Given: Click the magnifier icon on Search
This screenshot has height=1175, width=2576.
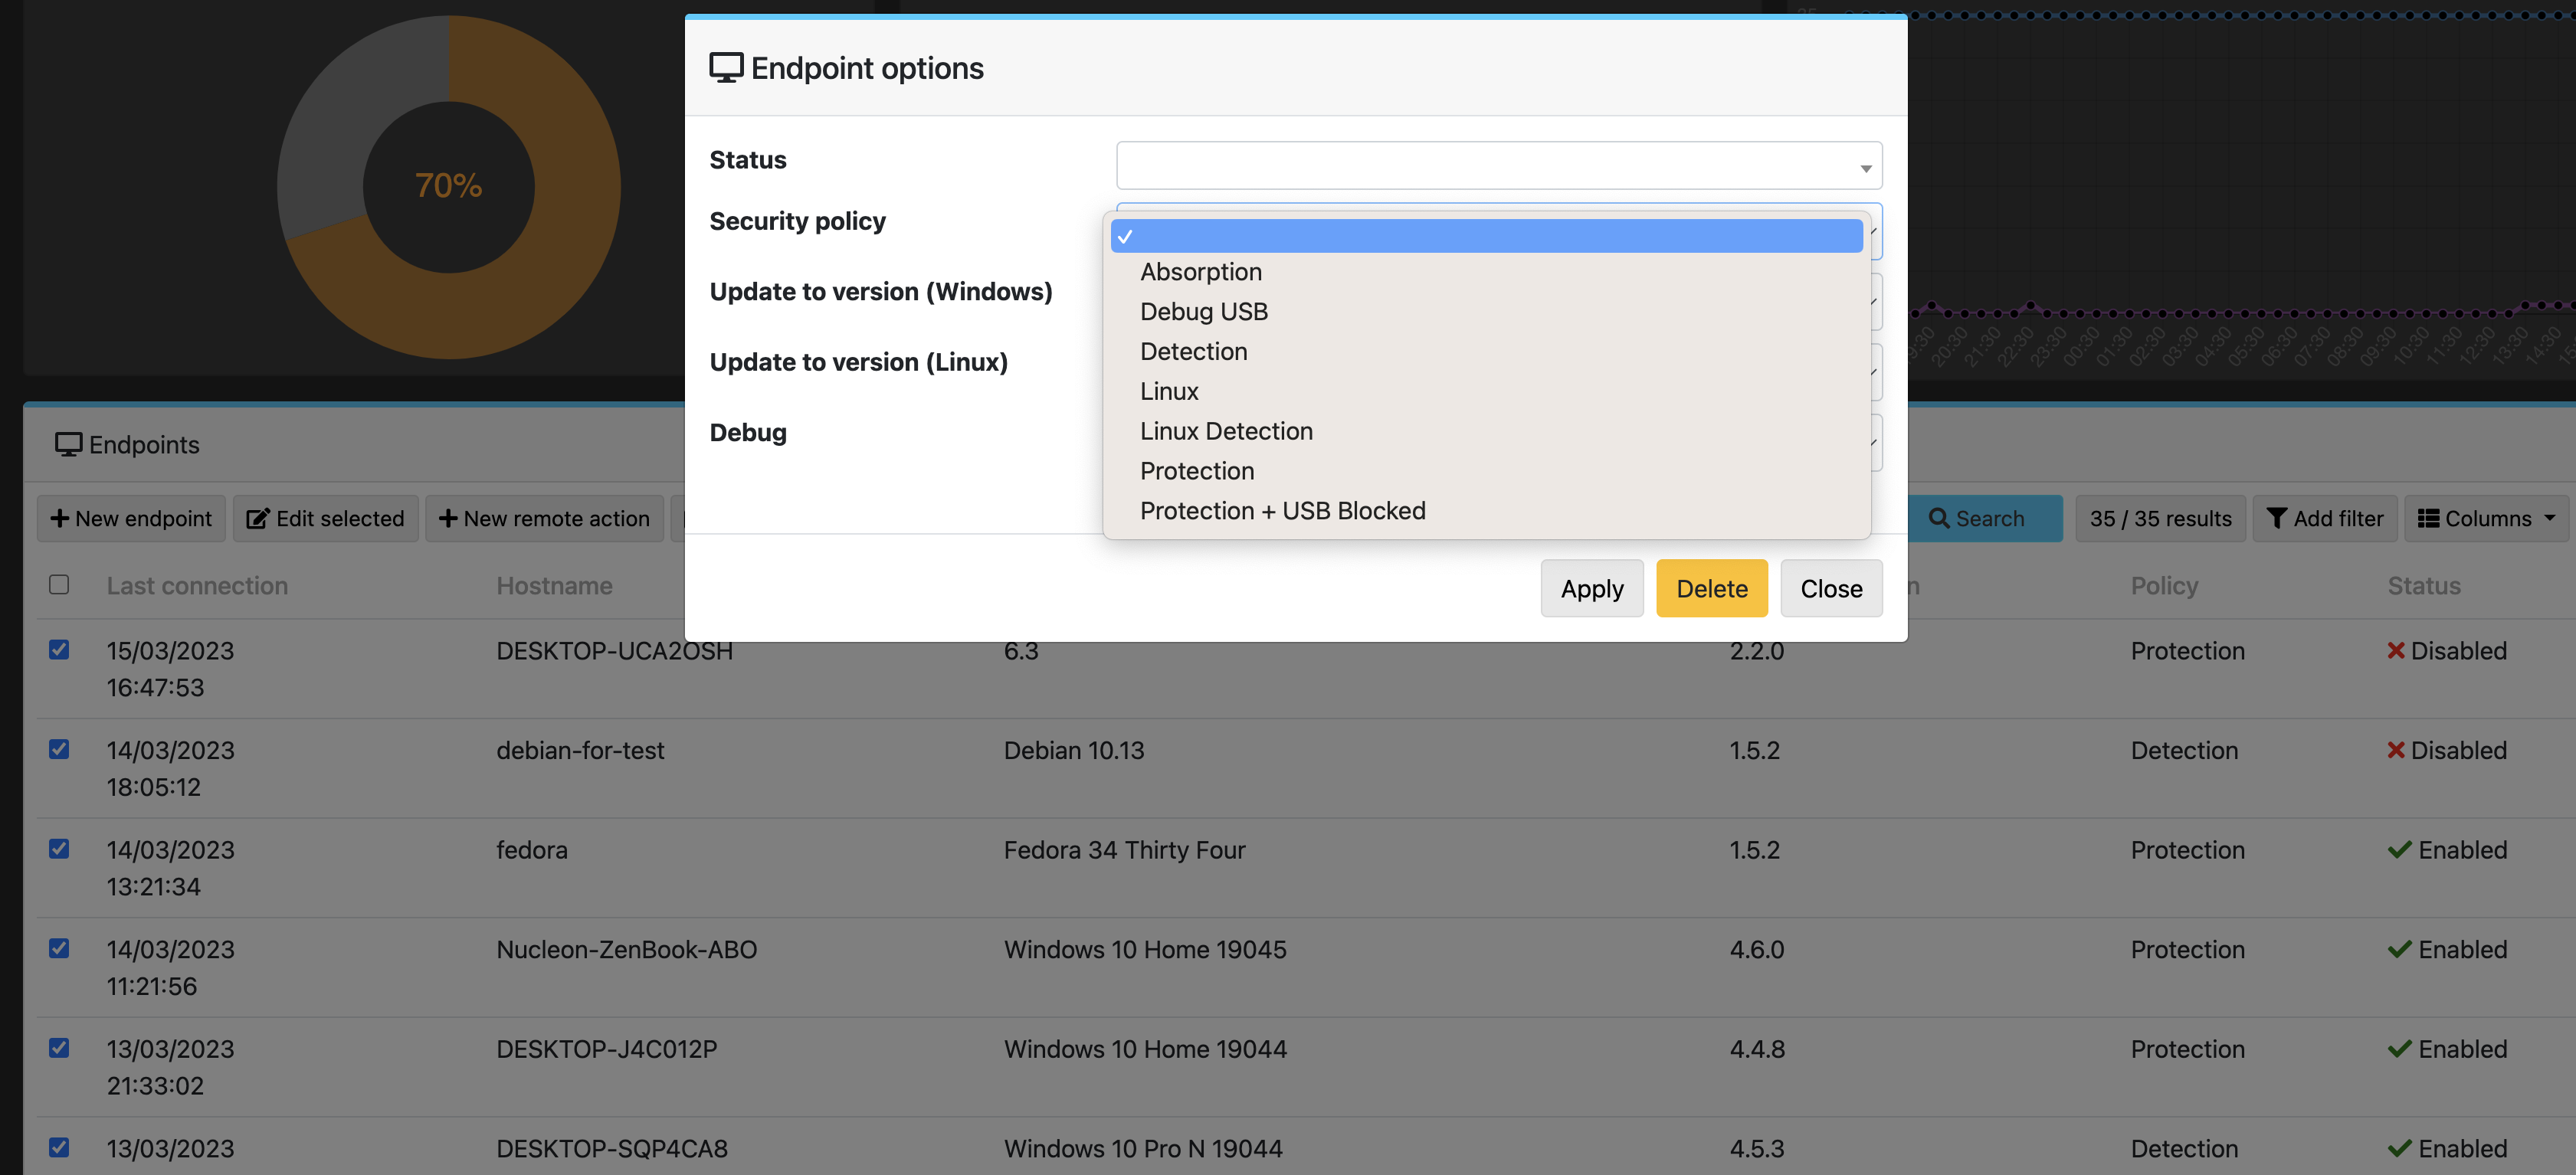Looking at the screenshot, I should [x=1938, y=519].
